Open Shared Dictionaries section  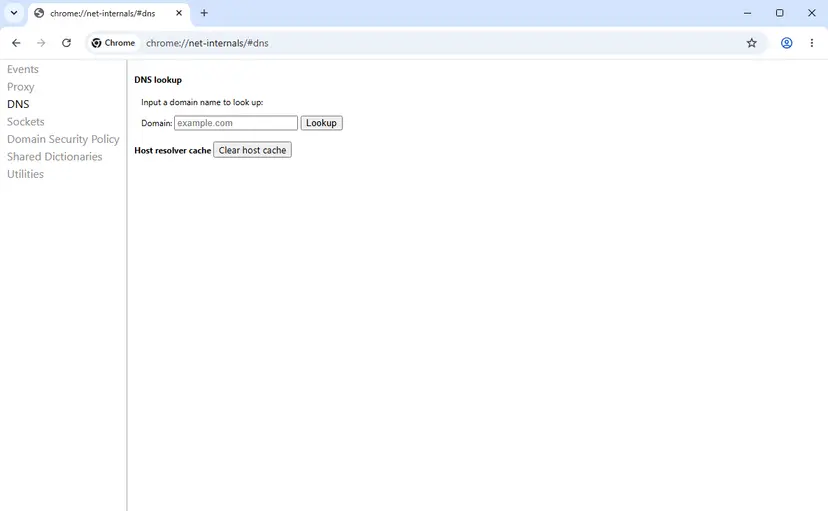click(54, 156)
